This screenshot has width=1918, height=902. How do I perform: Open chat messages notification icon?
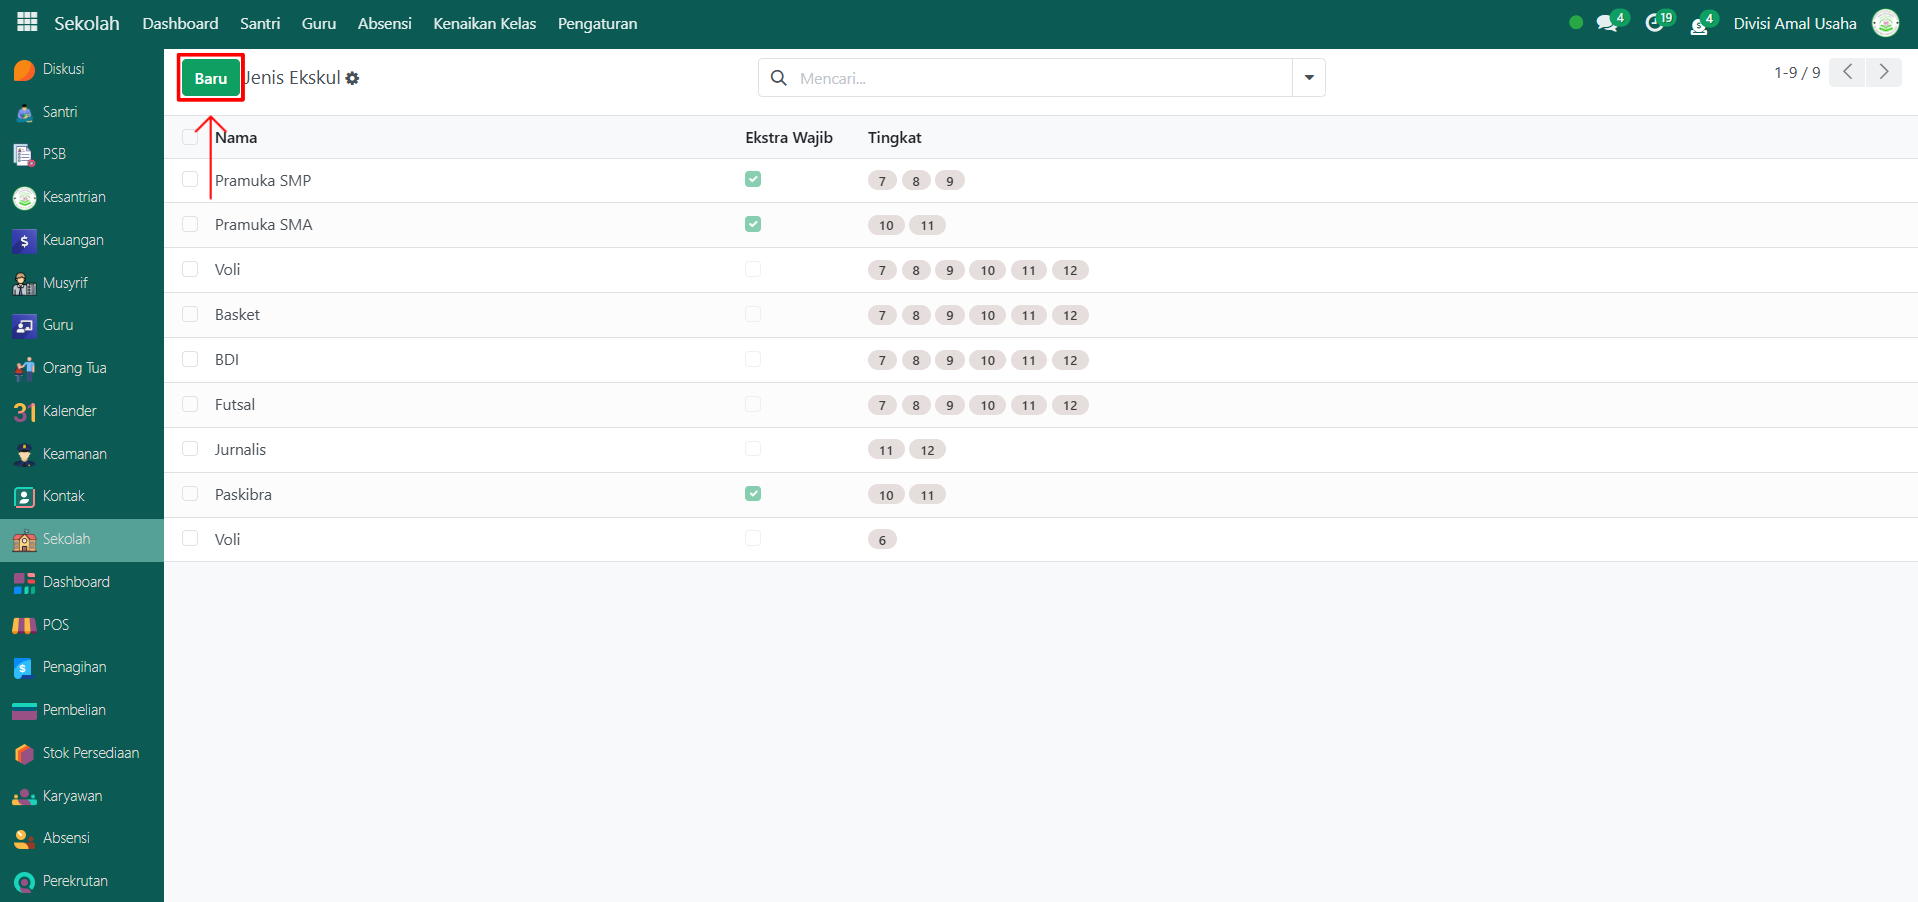click(1607, 24)
